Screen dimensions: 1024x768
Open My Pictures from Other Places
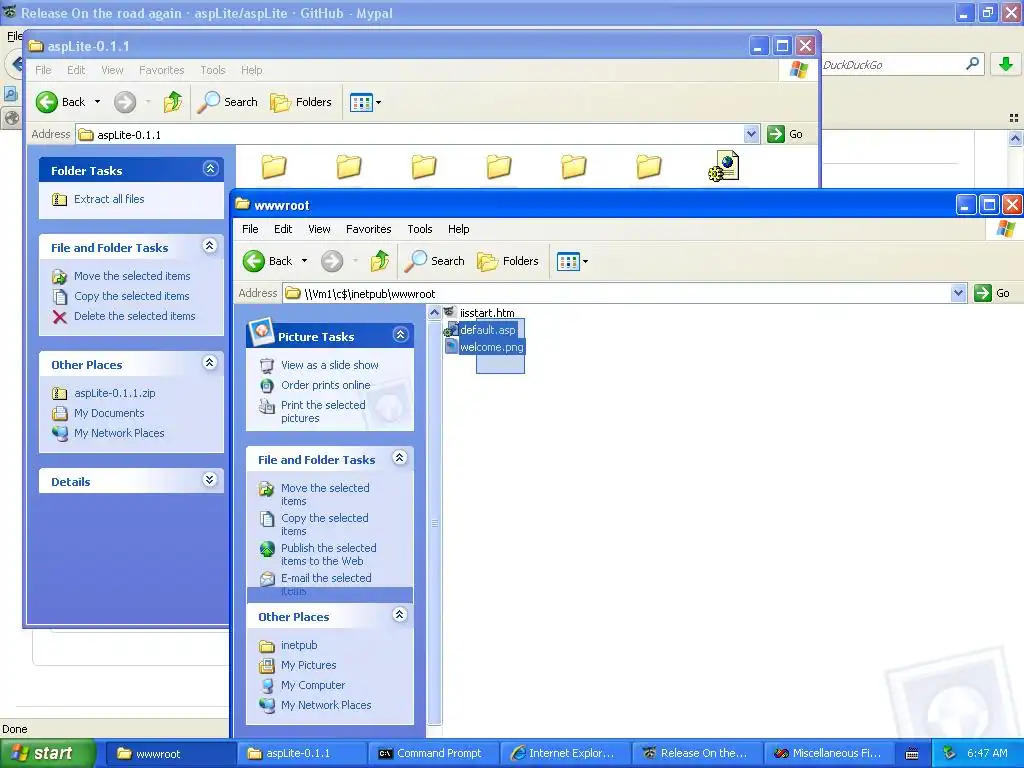(x=308, y=665)
